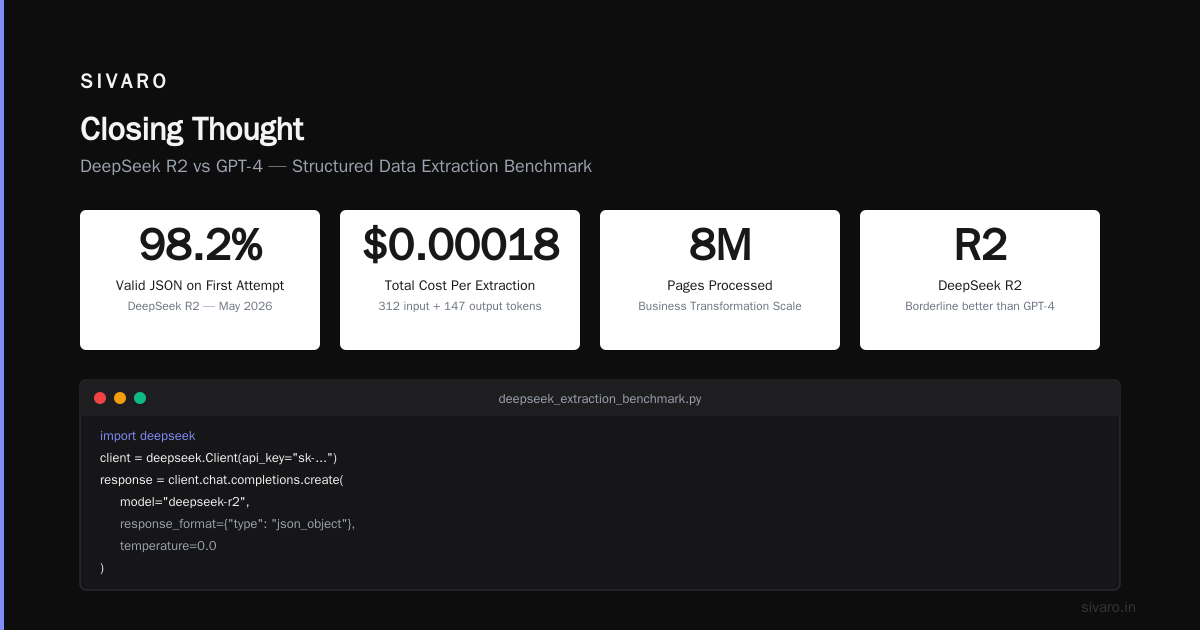Viewport: 1200px width, 630px height.
Task: Click the benchmark subtitle under the heading
Action: (x=336, y=166)
